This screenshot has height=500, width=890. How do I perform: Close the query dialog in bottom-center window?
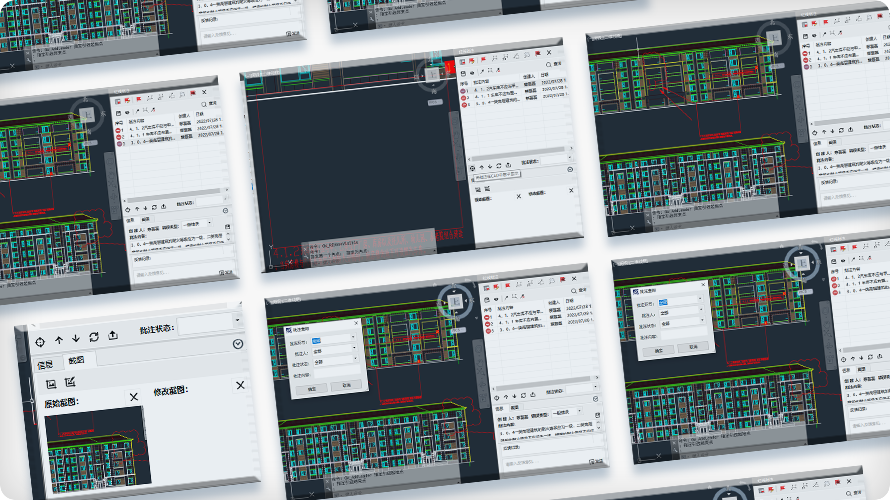point(356,323)
